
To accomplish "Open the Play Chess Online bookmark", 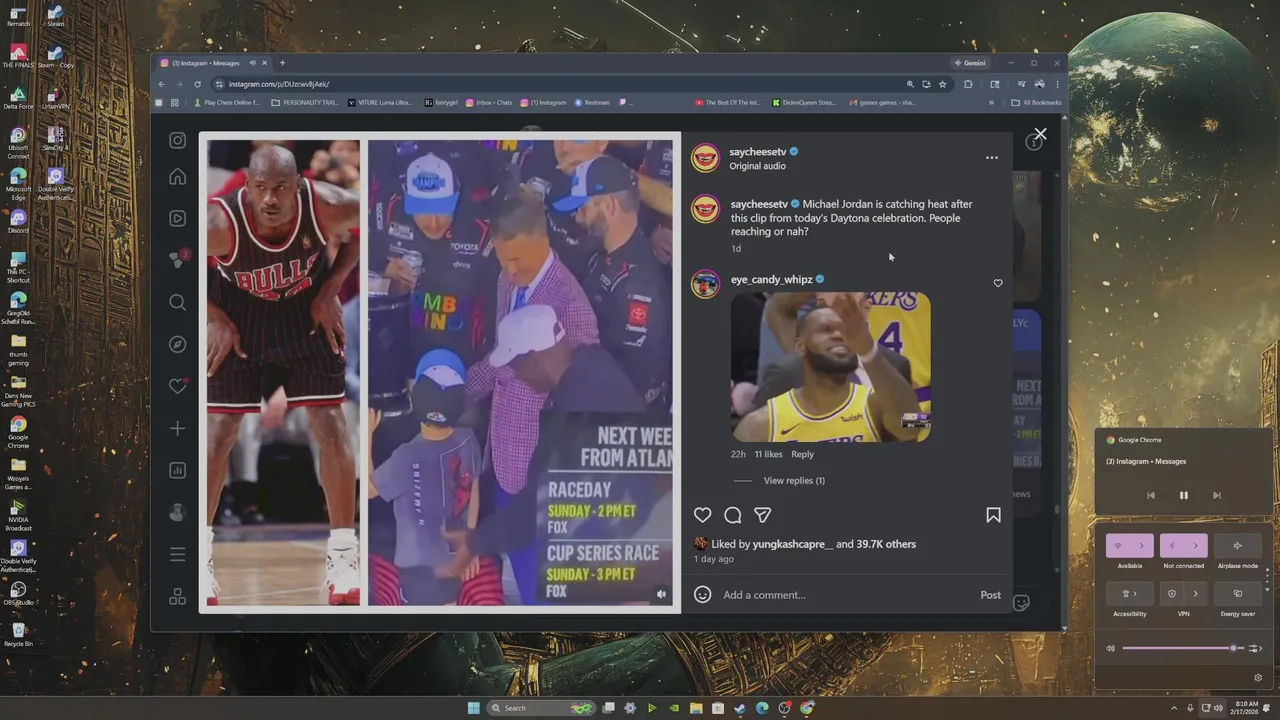I will click(x=226, y=102).
